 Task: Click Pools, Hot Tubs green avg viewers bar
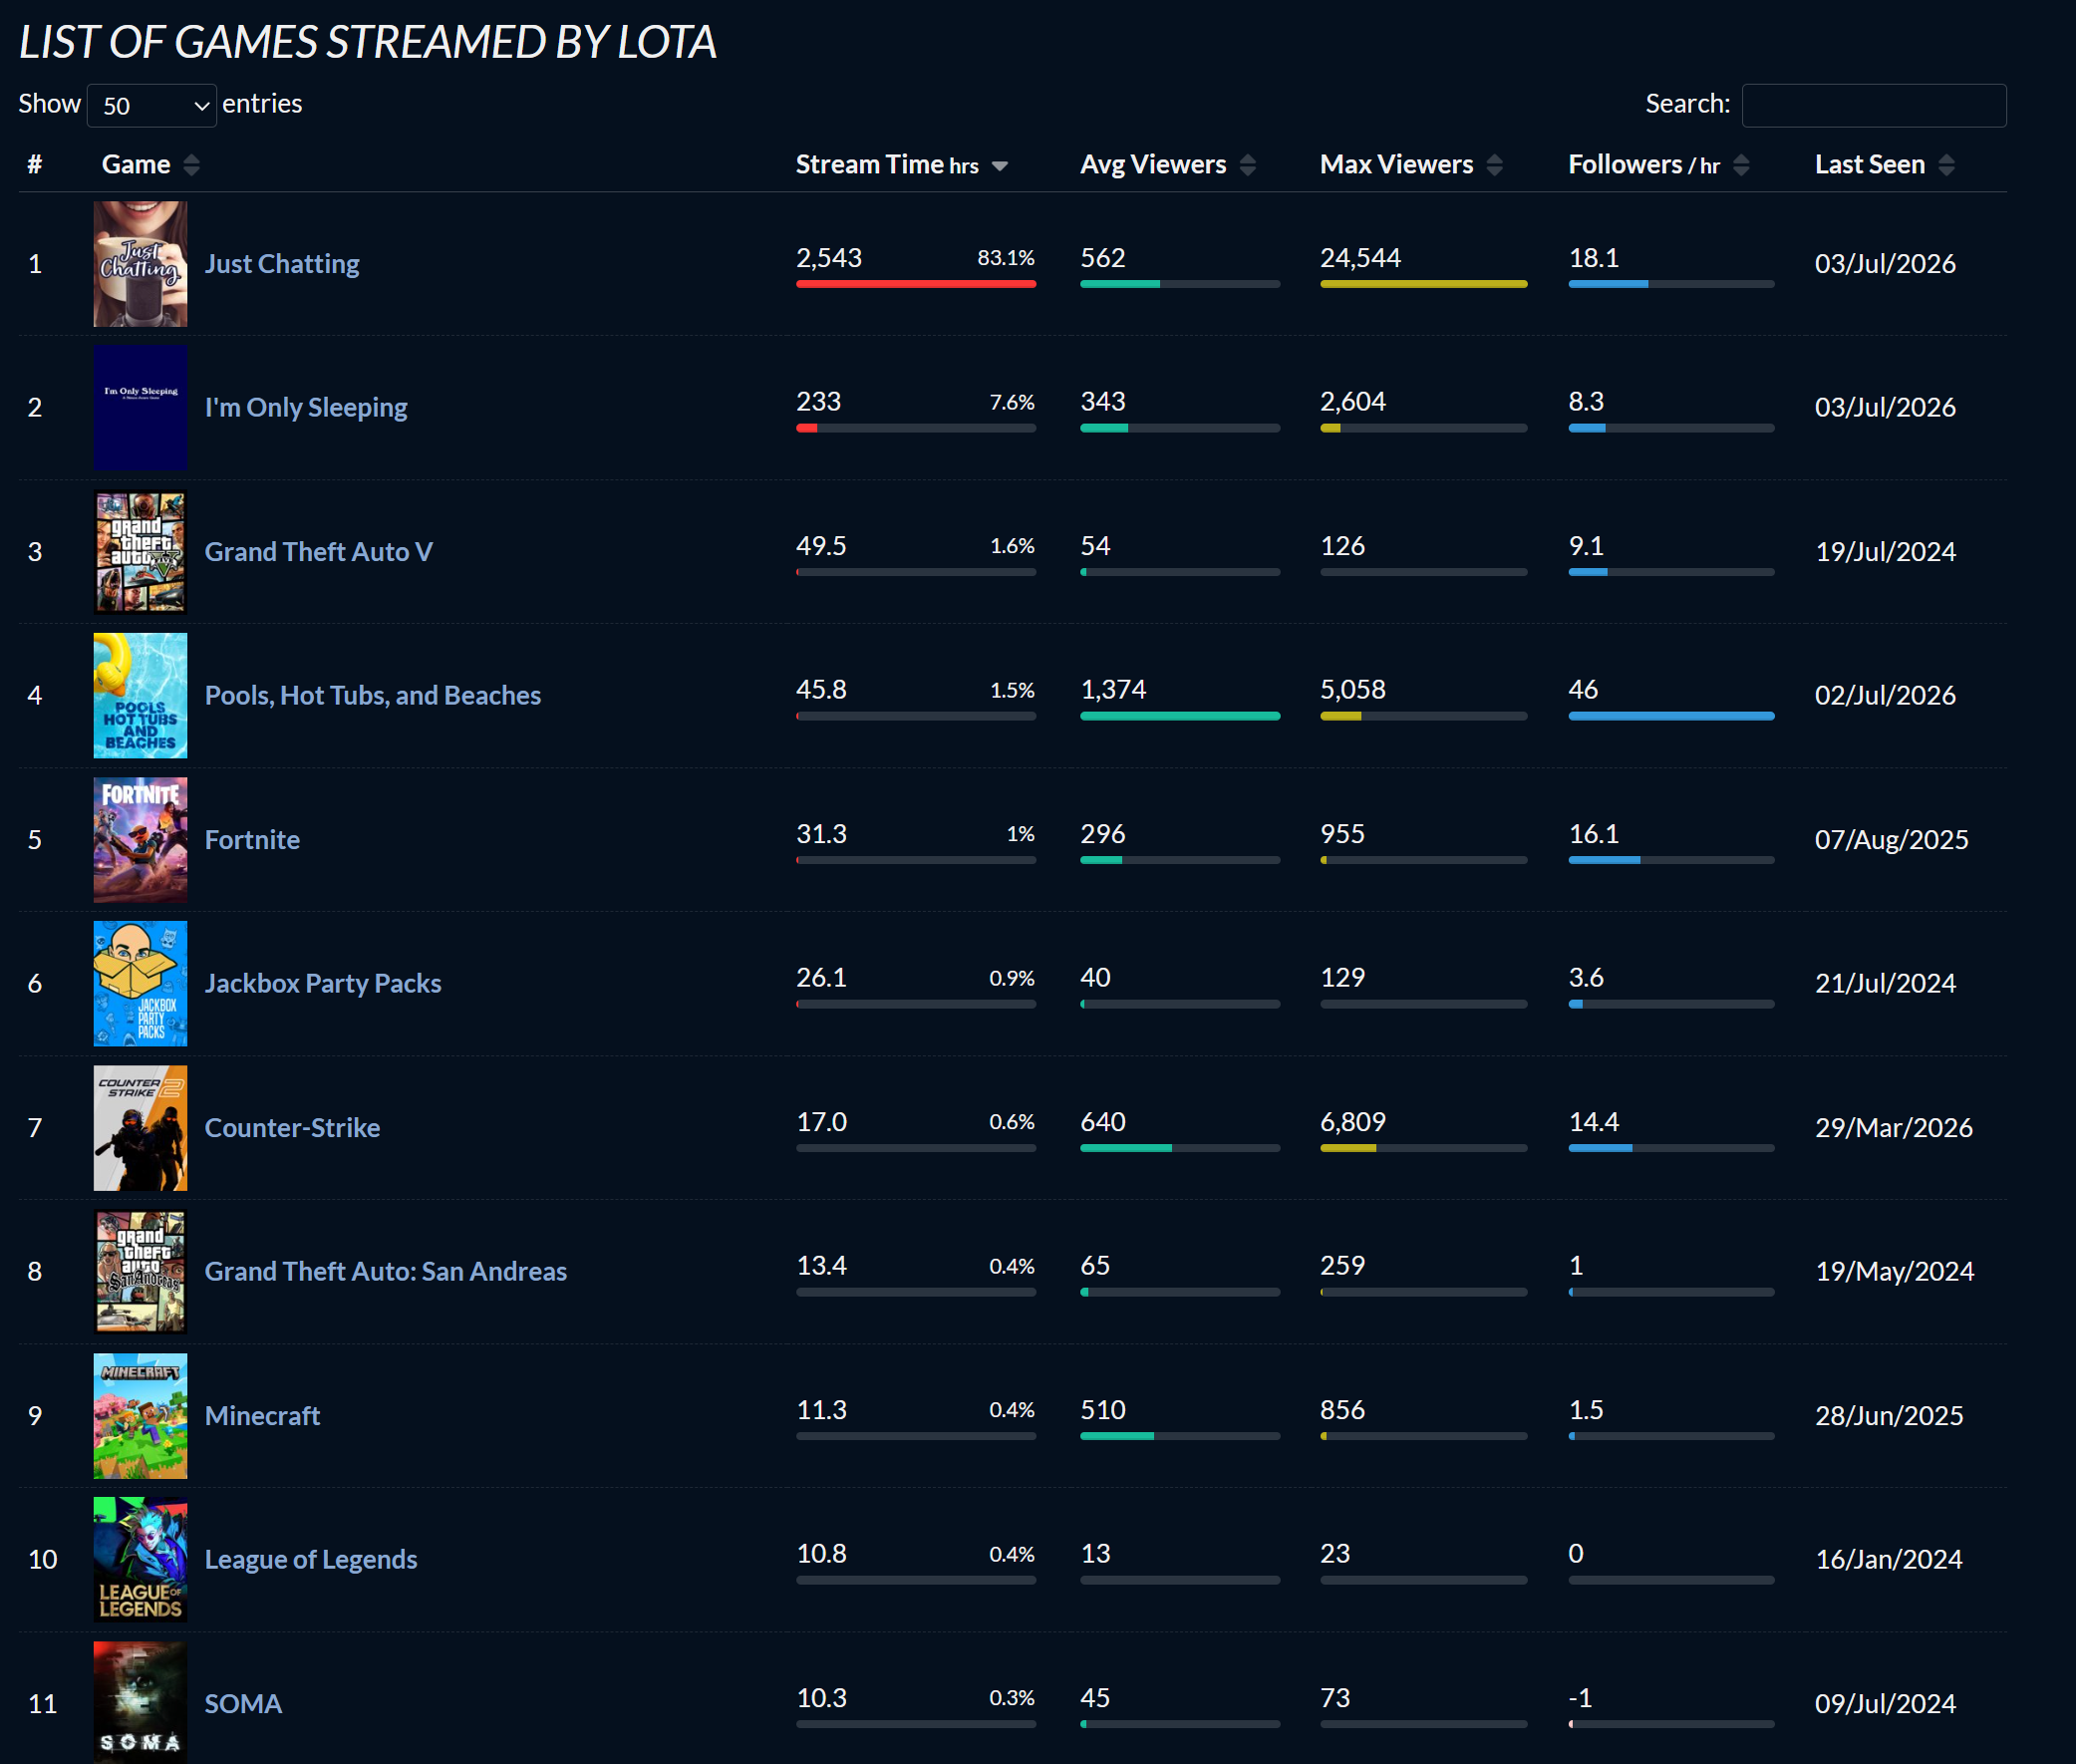(1180, 716)
